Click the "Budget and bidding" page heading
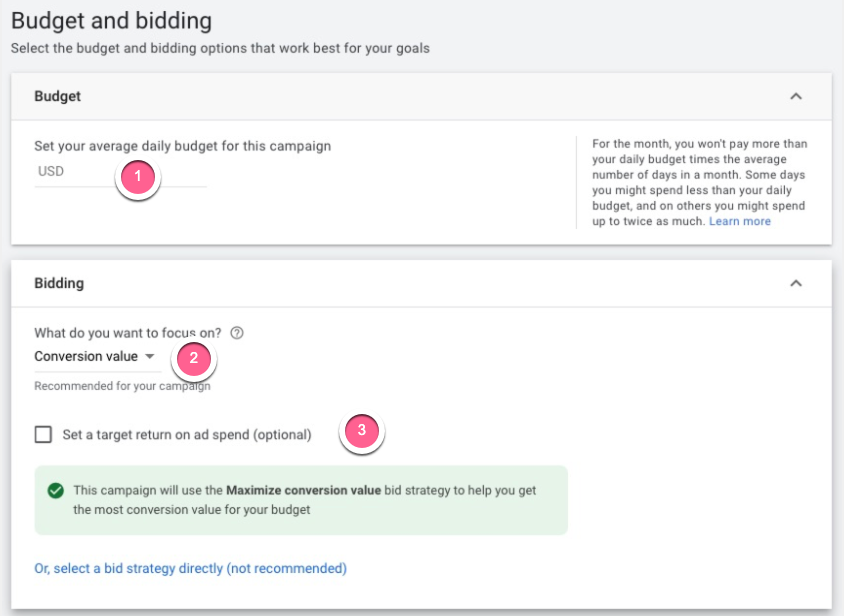 point(111,19)
